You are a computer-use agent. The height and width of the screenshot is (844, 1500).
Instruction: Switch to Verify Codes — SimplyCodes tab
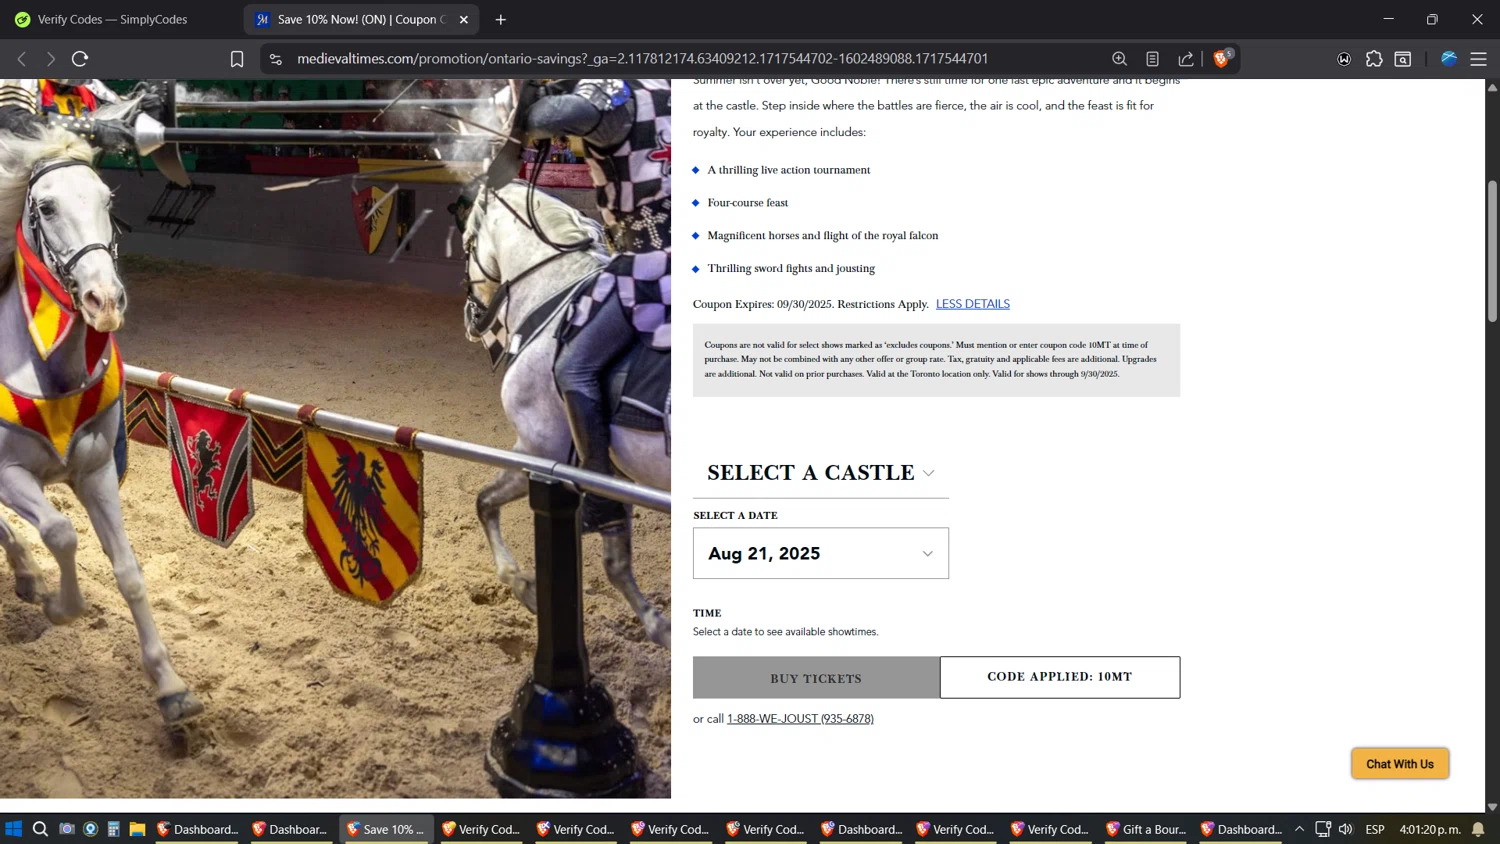[112, 20]
